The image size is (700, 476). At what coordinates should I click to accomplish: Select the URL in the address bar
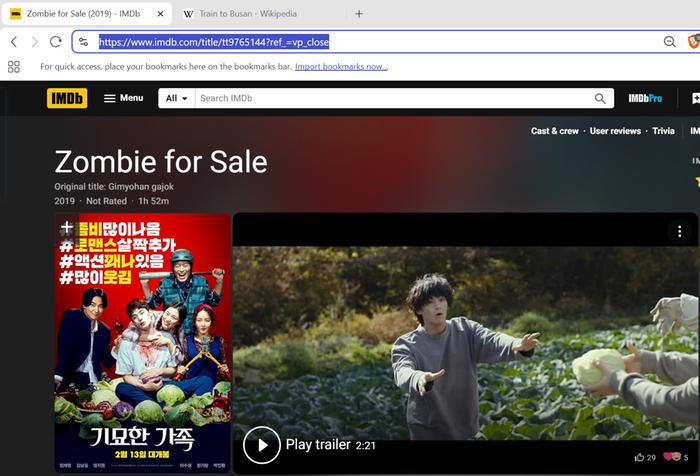click(x=214, y=42)
